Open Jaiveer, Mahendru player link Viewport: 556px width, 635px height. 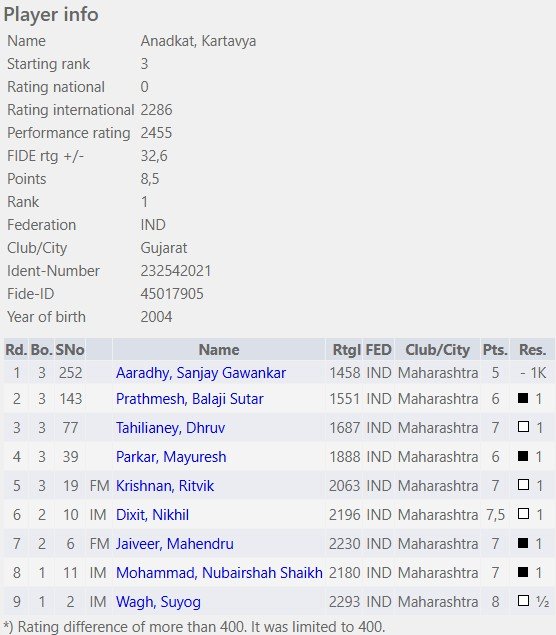tap(175, 544)
